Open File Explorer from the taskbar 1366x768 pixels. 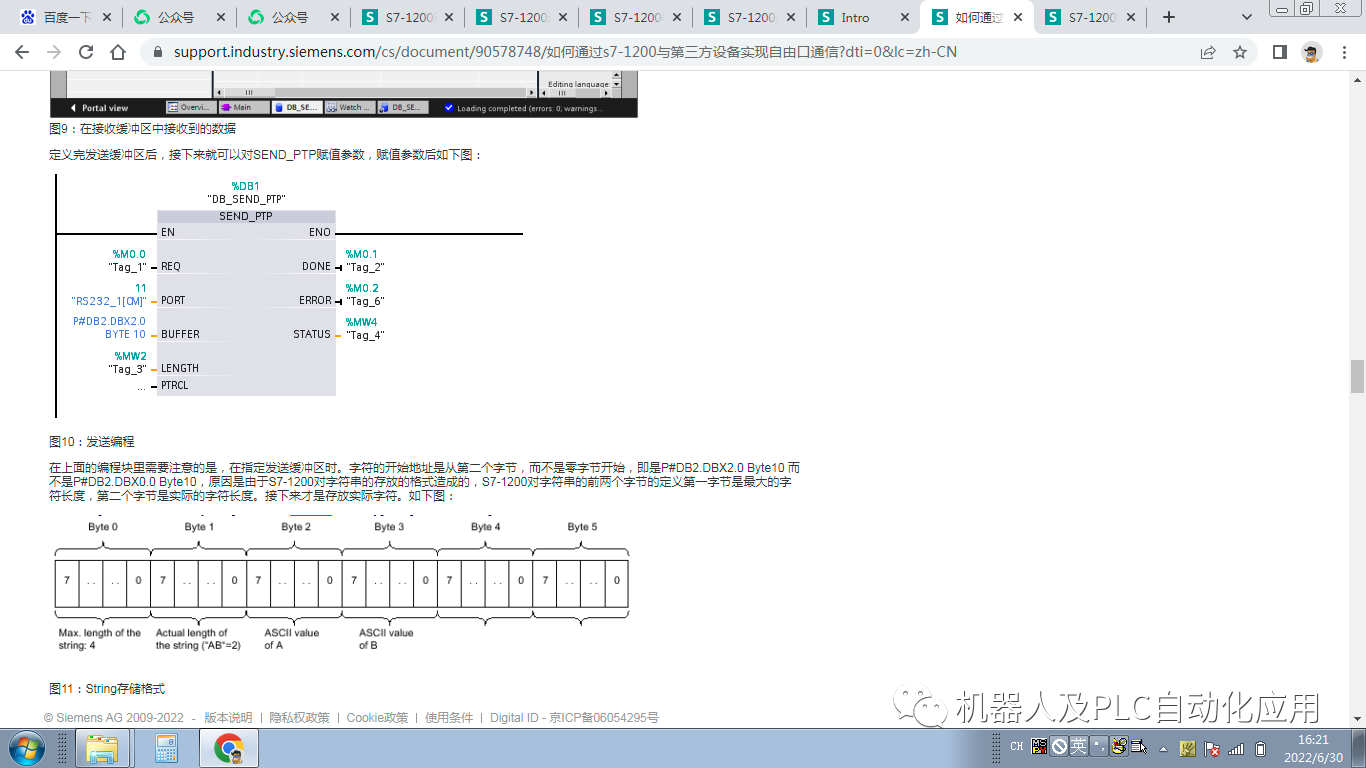(103, 748)
